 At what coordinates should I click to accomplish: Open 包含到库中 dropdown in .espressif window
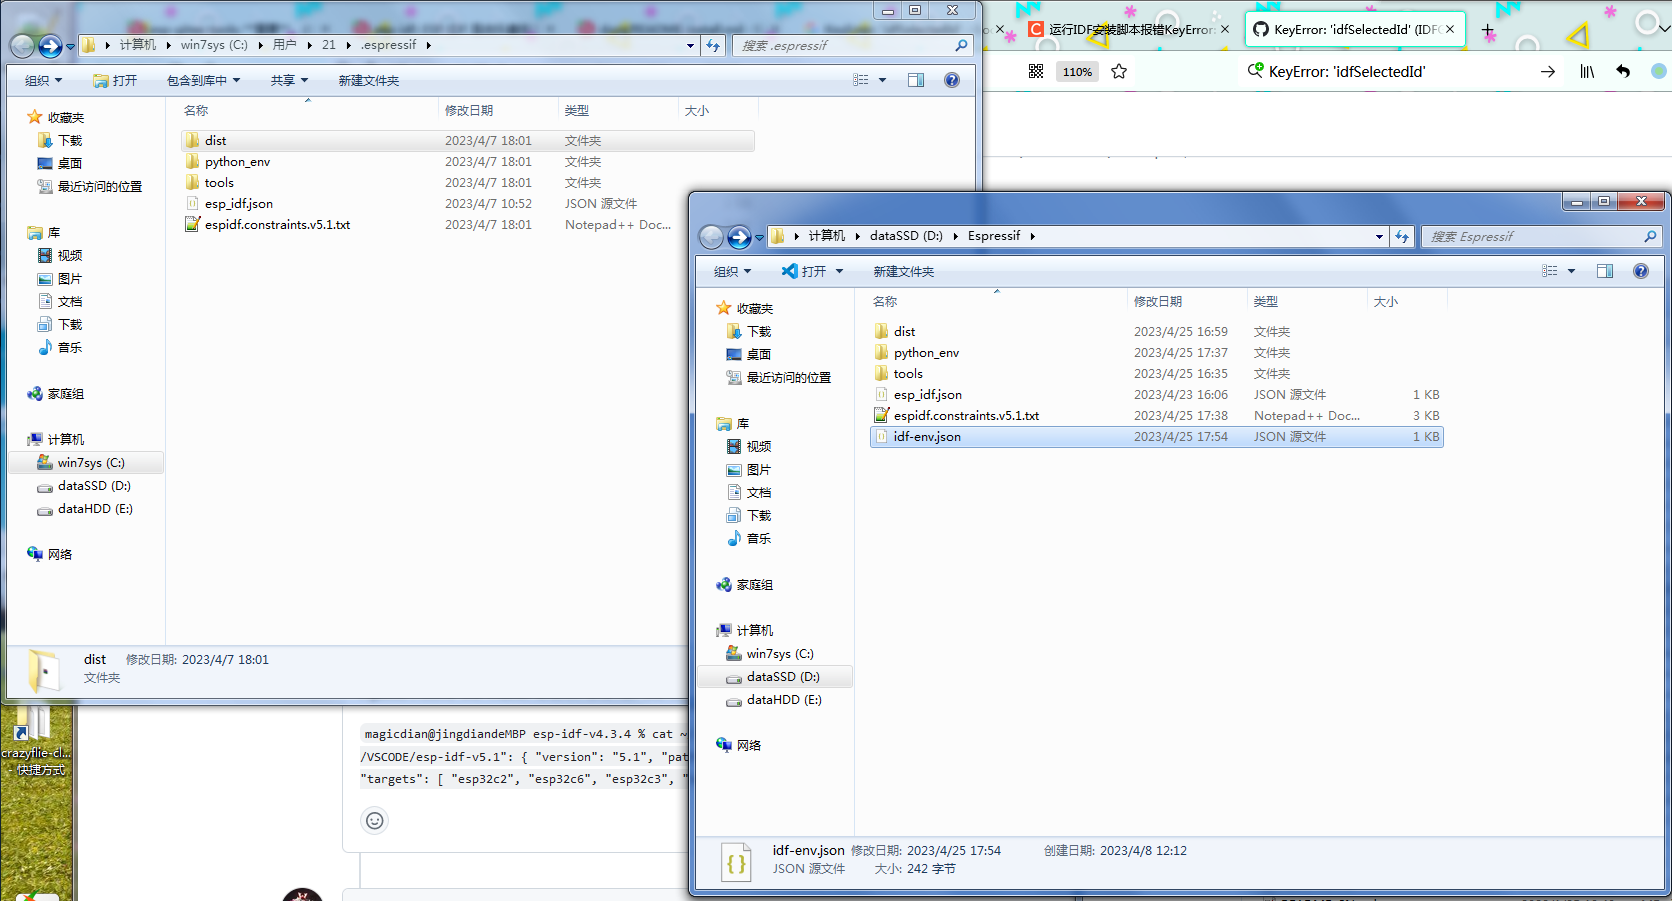point(203,80)
